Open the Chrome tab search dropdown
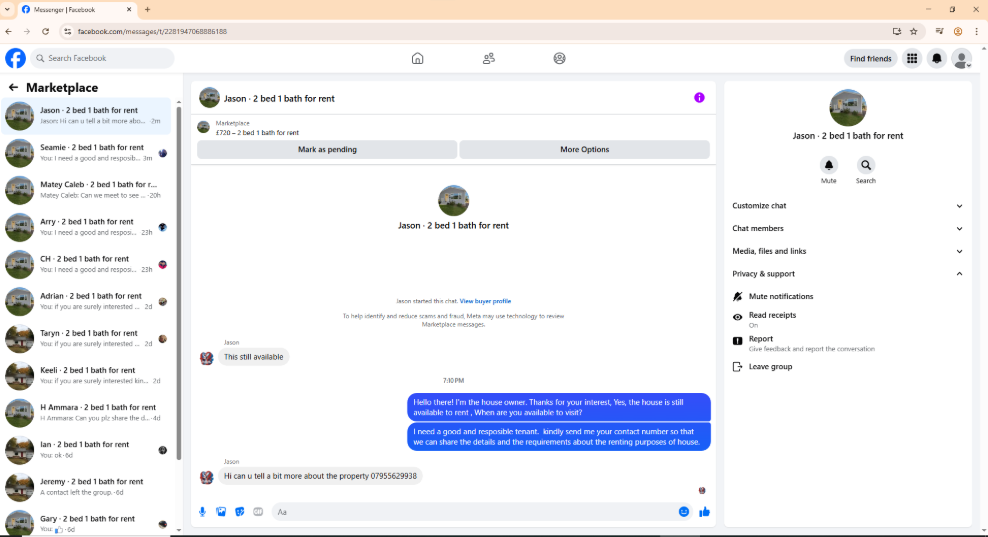Image resolution: width=988 pixels, height=537 pixels. click(x=8, y=9)
